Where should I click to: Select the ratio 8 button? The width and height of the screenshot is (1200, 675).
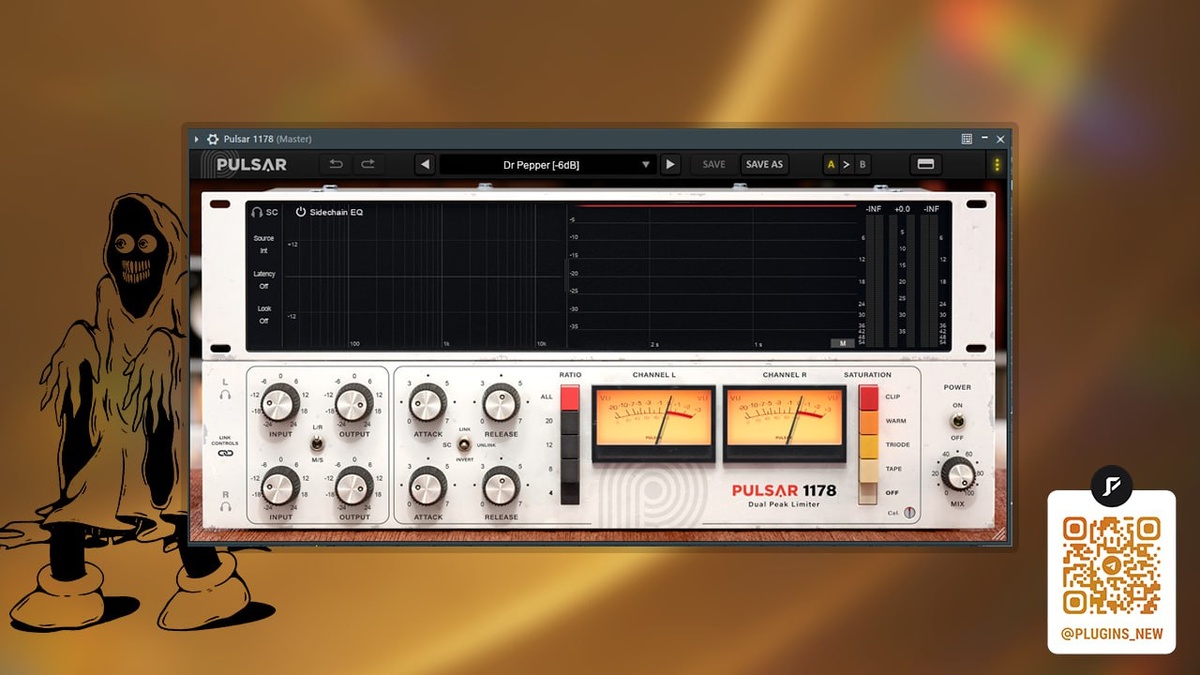(x=570, y=468)
